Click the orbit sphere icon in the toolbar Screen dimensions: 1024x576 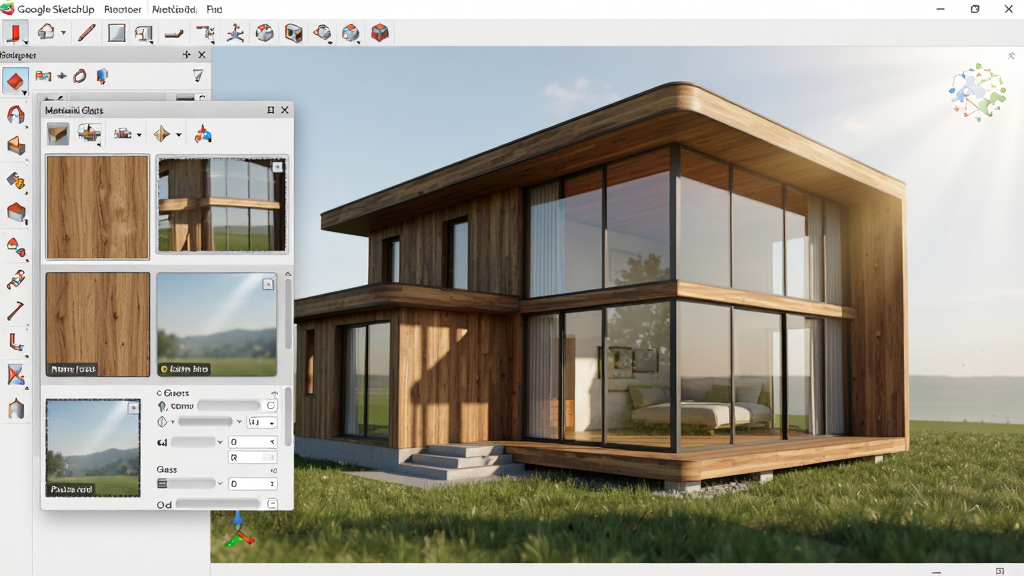(264, 33)
